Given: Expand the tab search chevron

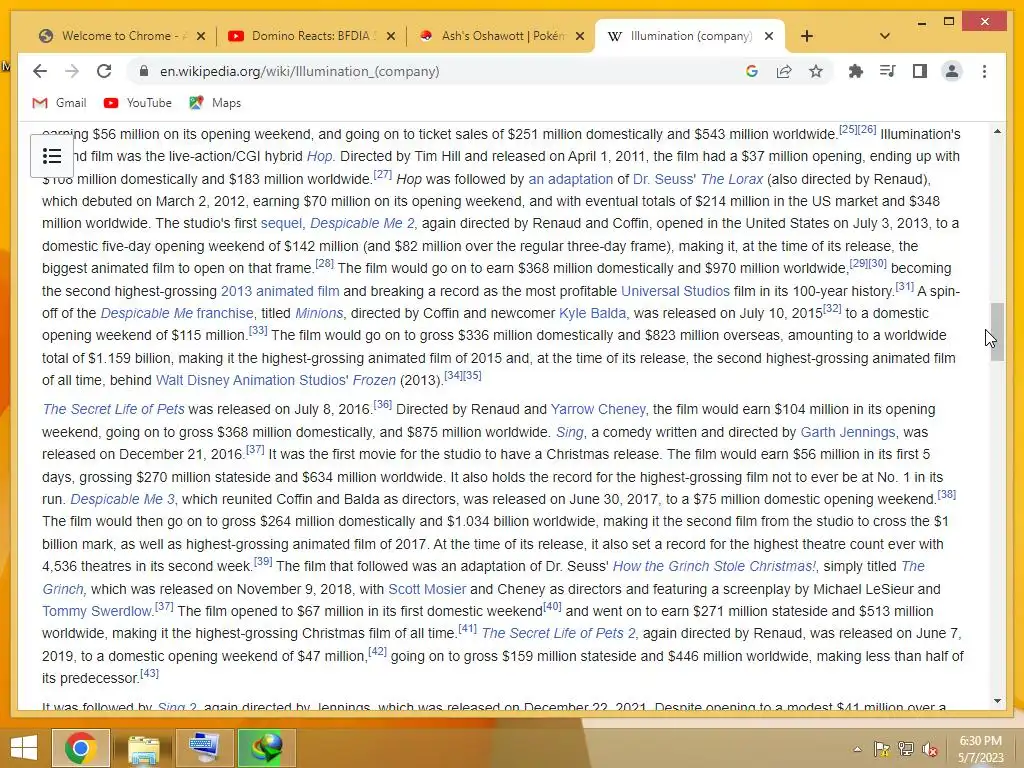Looking at the screenshot, I should tap(885, 36).
